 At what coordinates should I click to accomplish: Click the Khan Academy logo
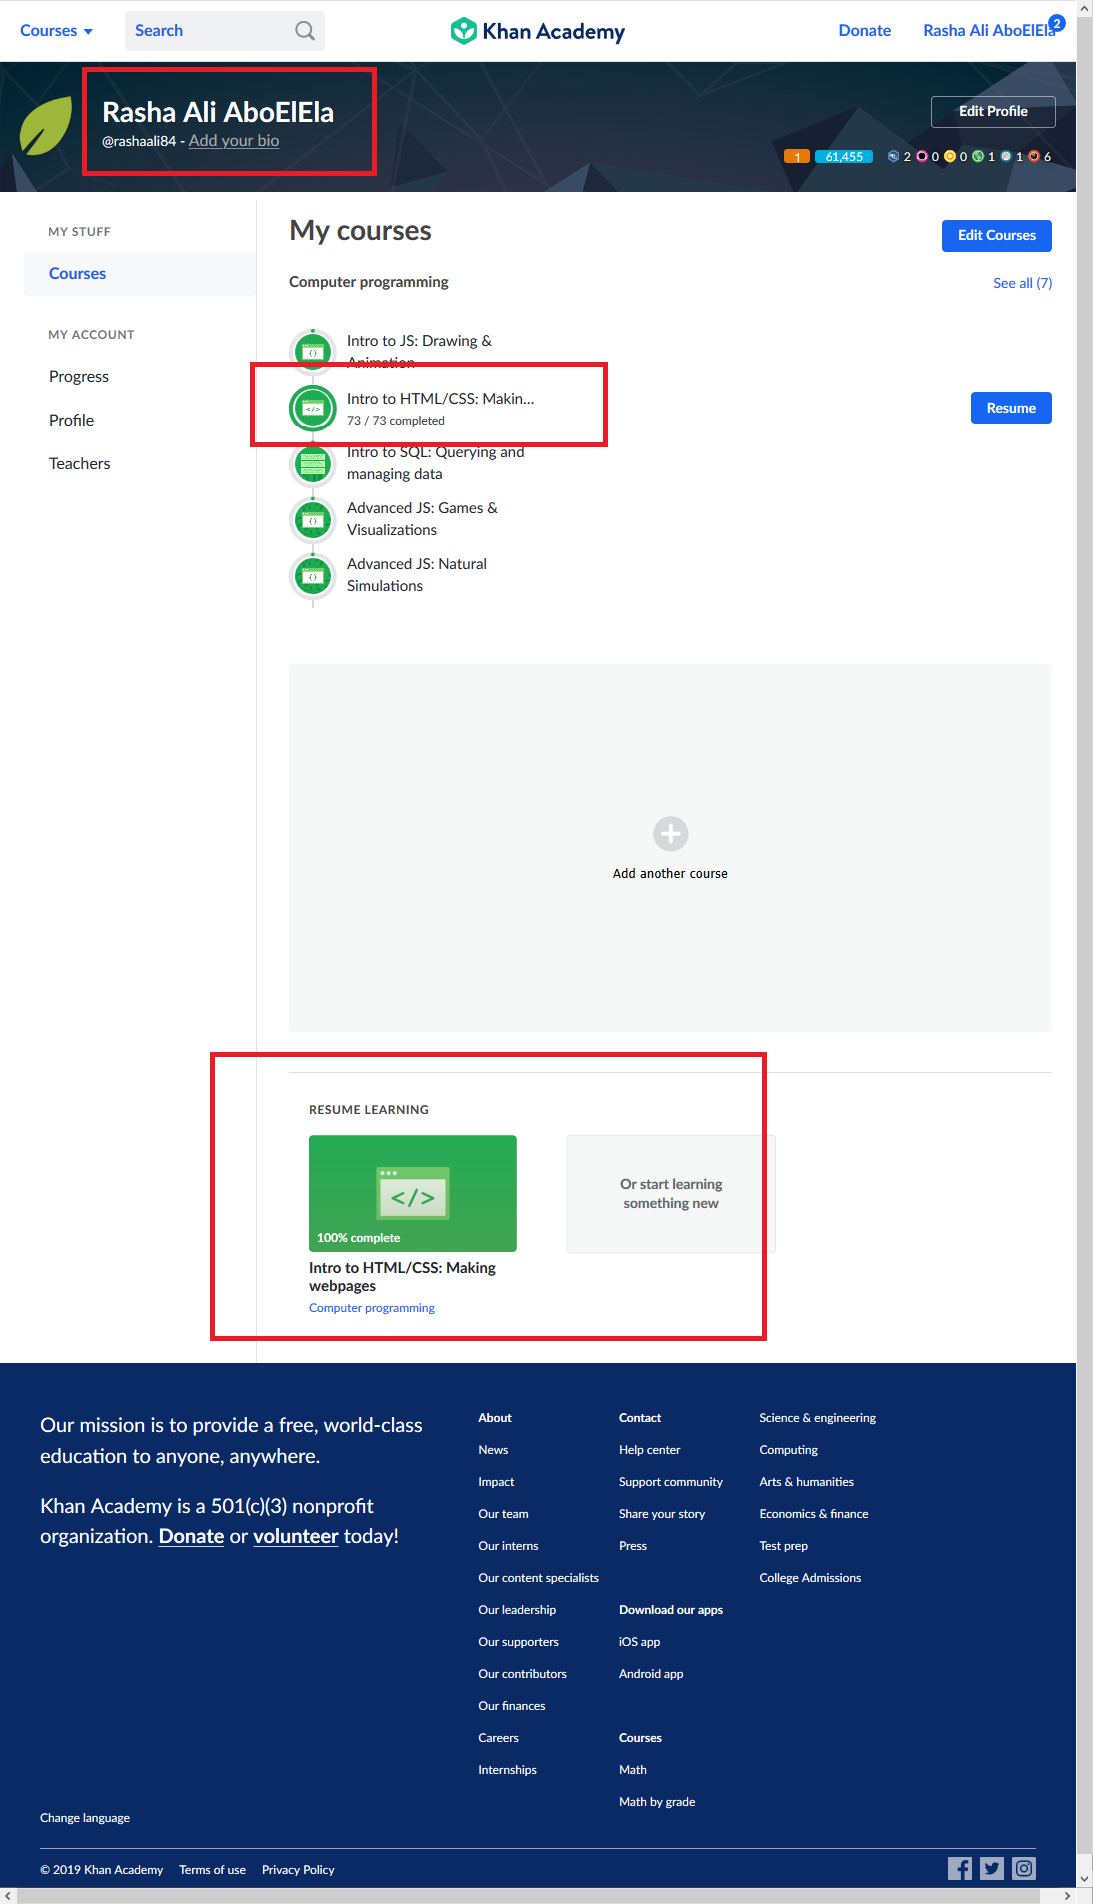coord(538,31)
